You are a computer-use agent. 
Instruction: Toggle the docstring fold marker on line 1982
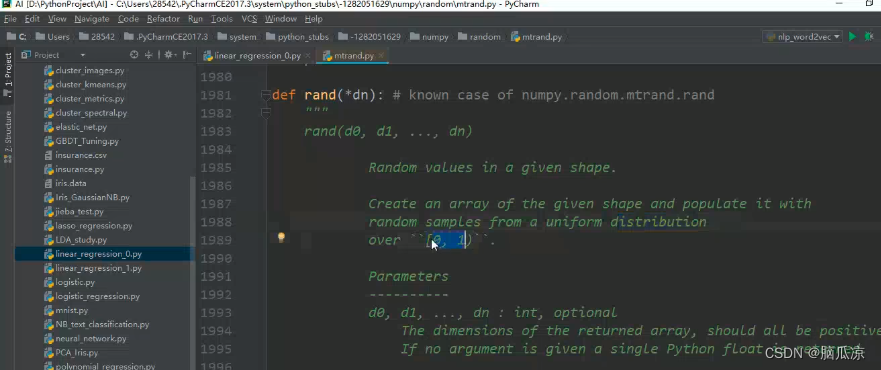click(x=266, y=113)
